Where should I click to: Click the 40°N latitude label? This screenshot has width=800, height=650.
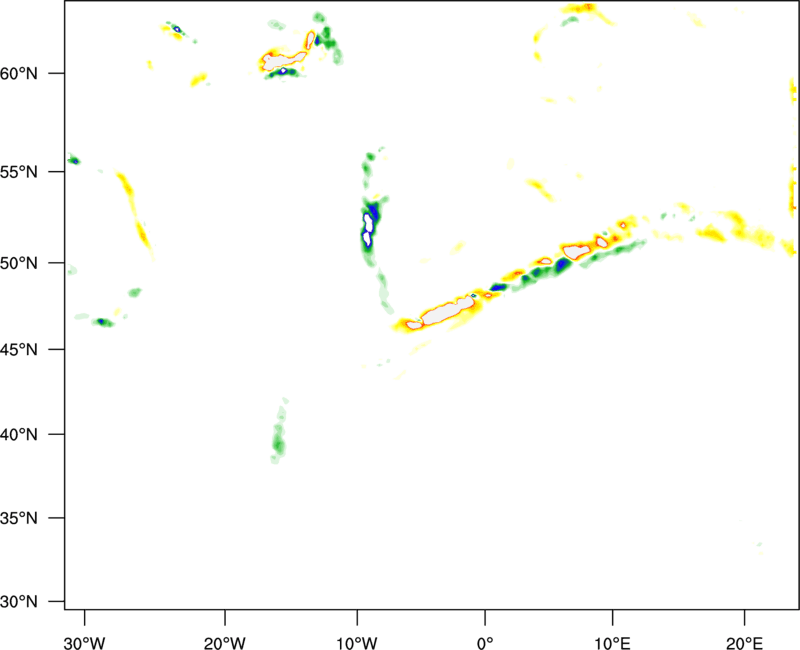click(x=19, y=435)
